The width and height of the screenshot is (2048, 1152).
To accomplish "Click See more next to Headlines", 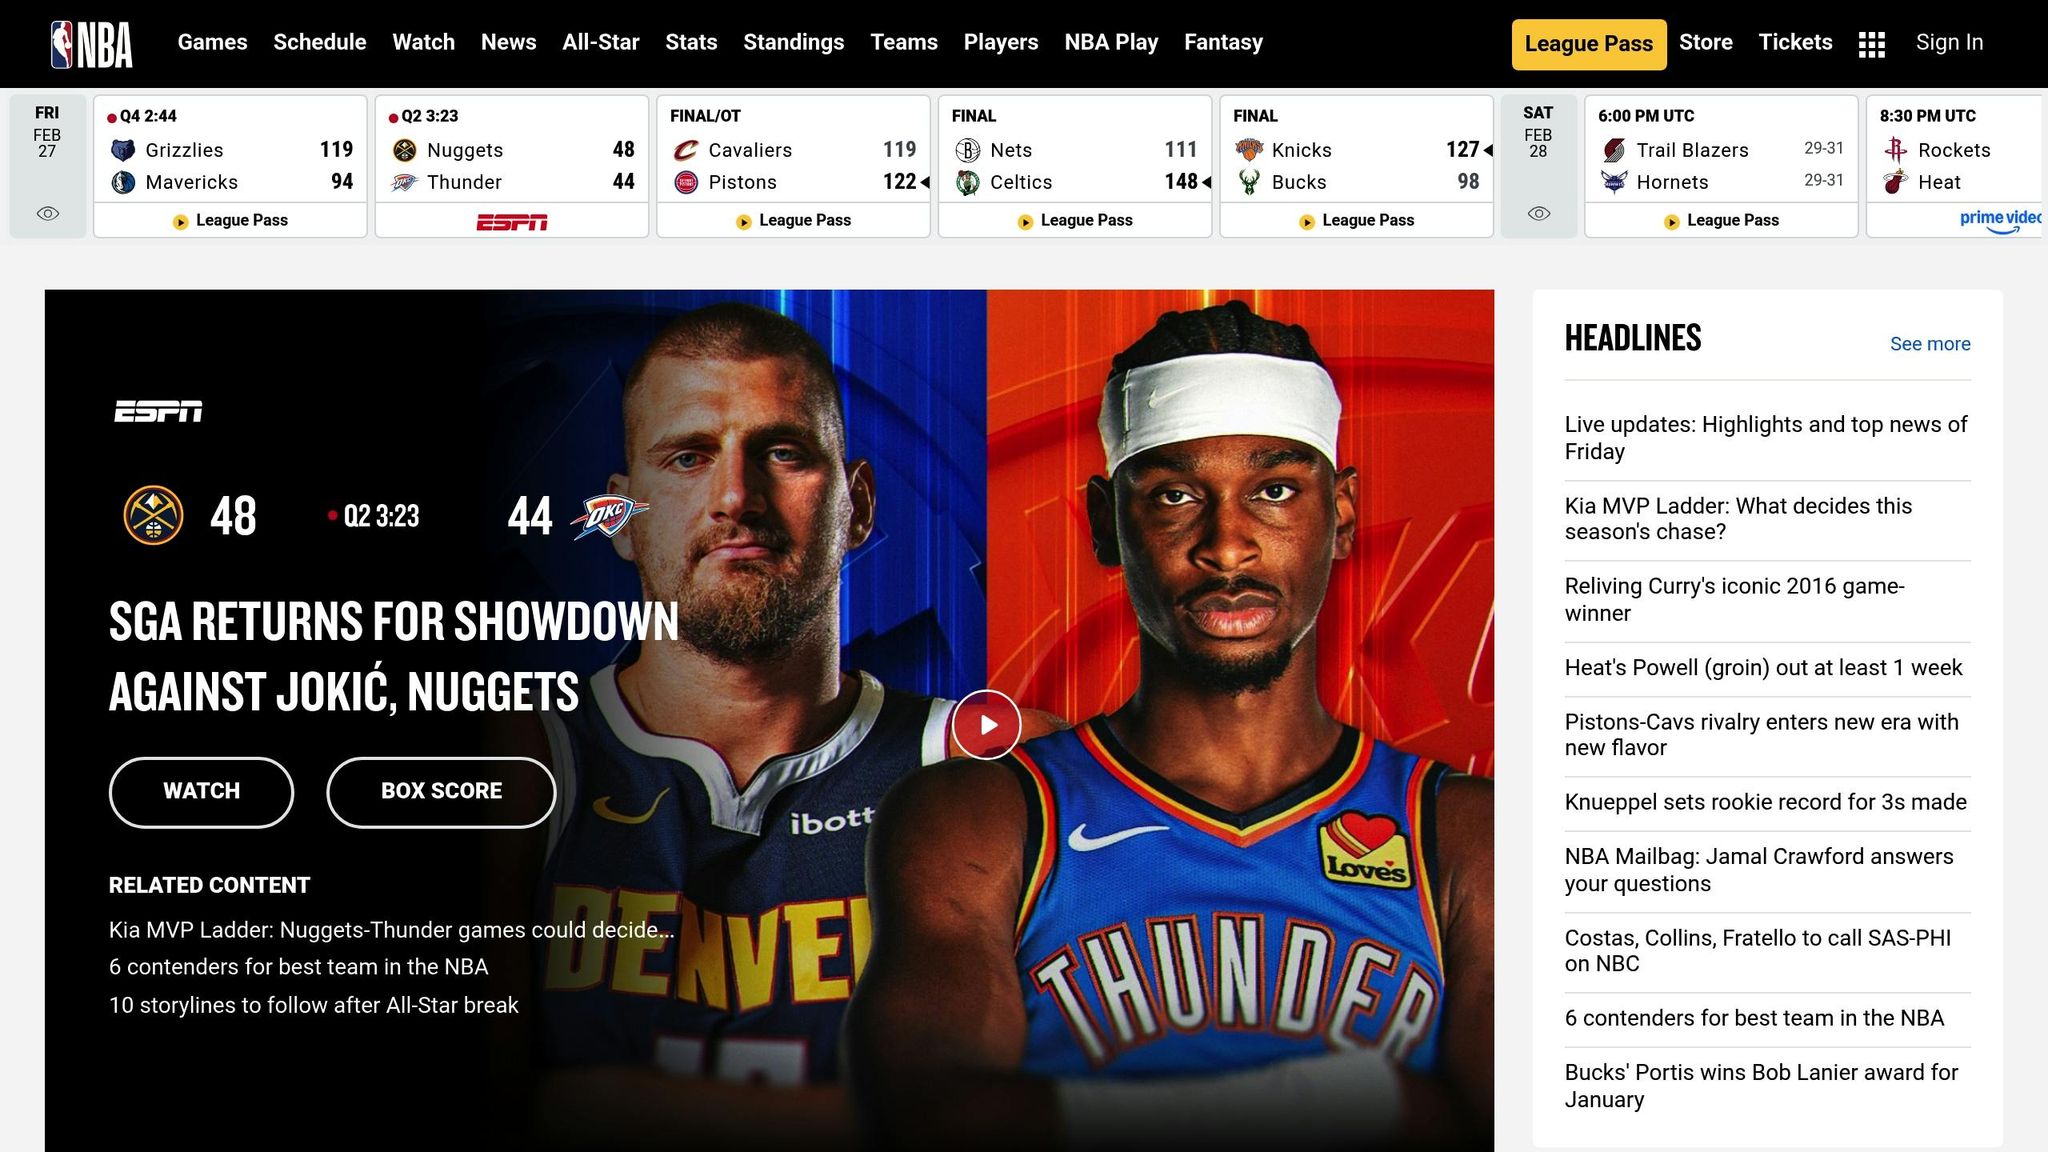I will tap(1930, 343).
